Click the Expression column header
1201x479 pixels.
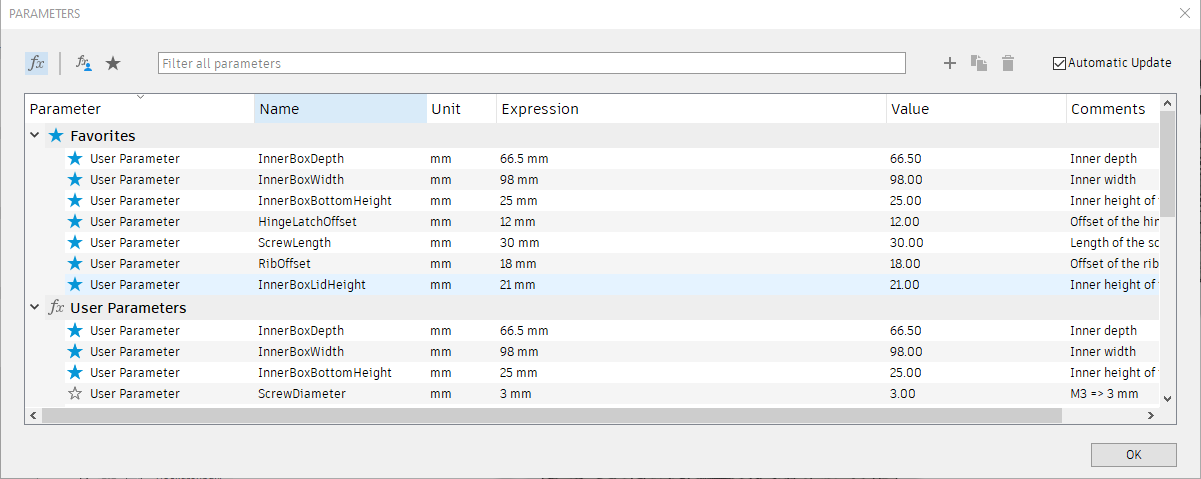pyautogui.click(x=690, y=109)
